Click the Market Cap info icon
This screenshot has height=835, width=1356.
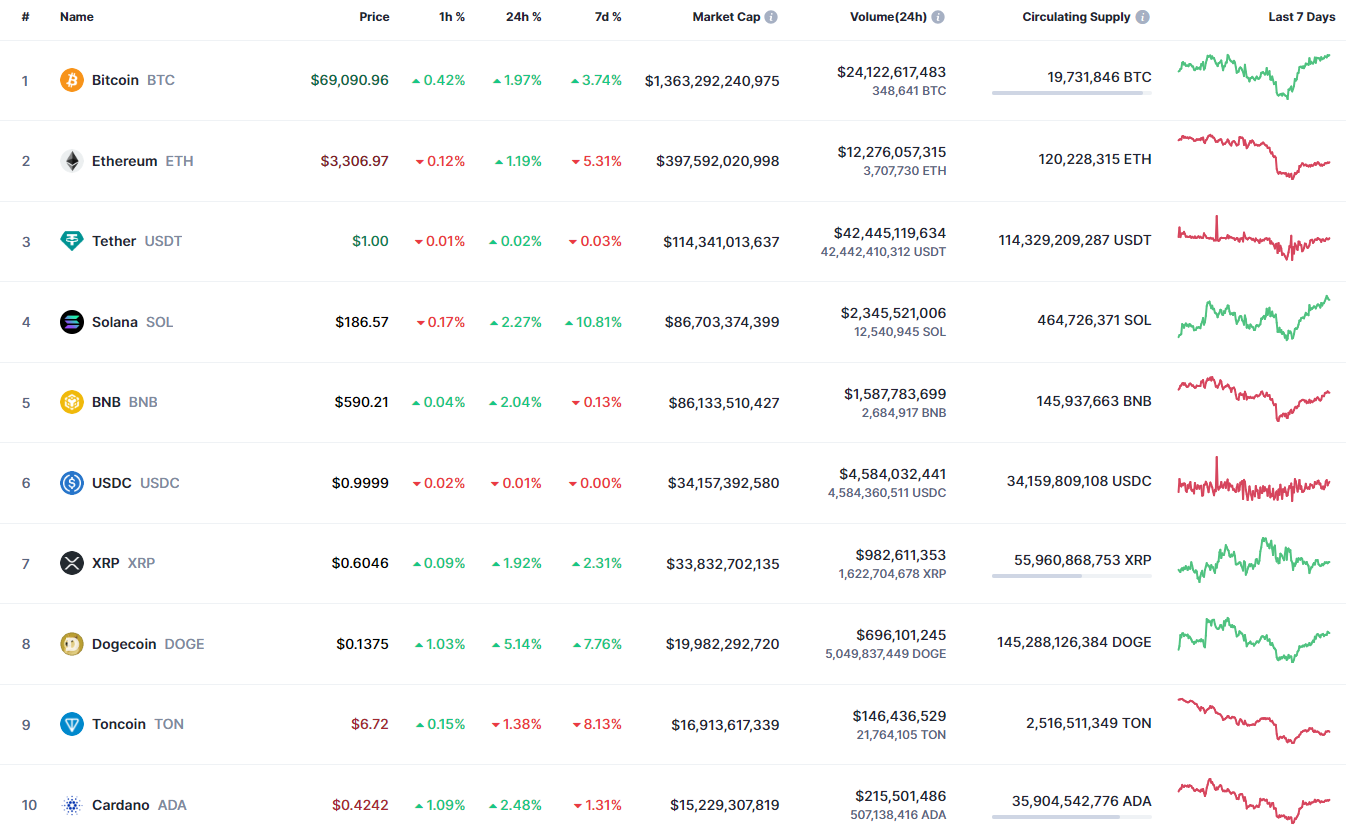(771, 17)
